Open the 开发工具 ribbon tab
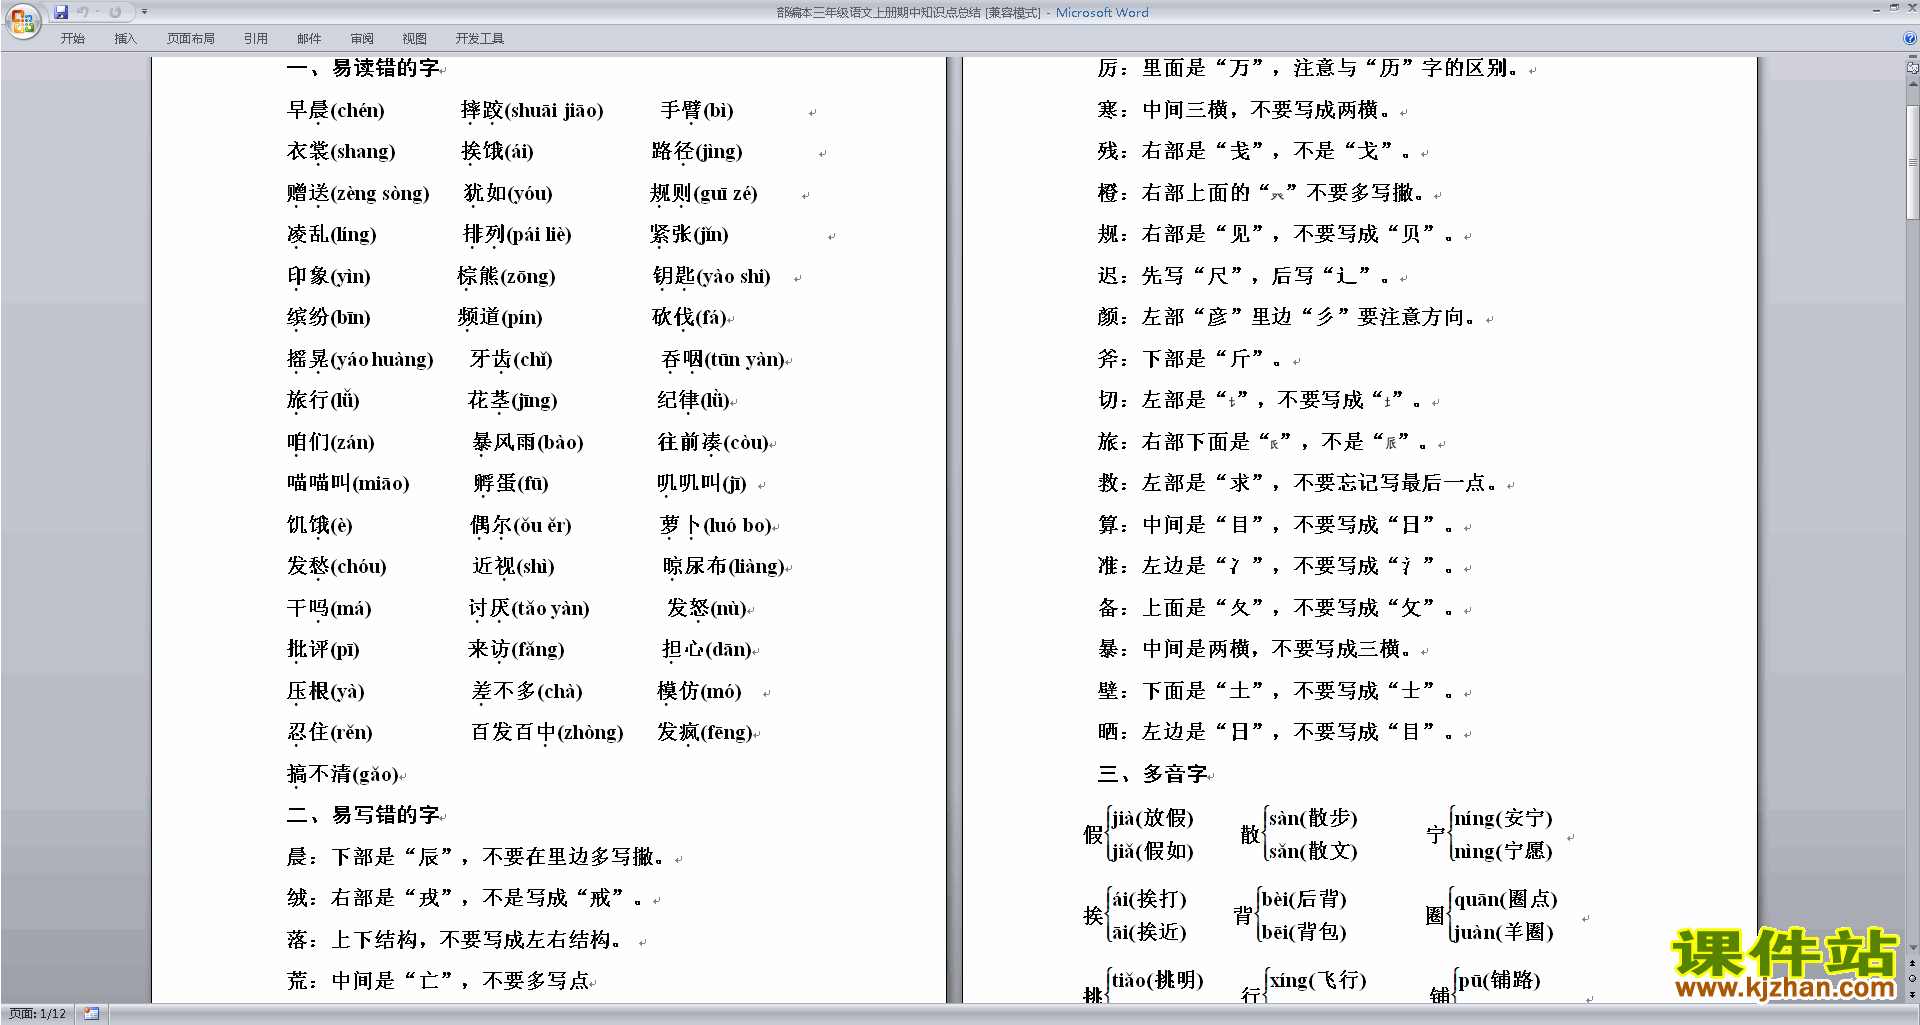Viewport: 1920px width, 1025px height. click(480, 38)
